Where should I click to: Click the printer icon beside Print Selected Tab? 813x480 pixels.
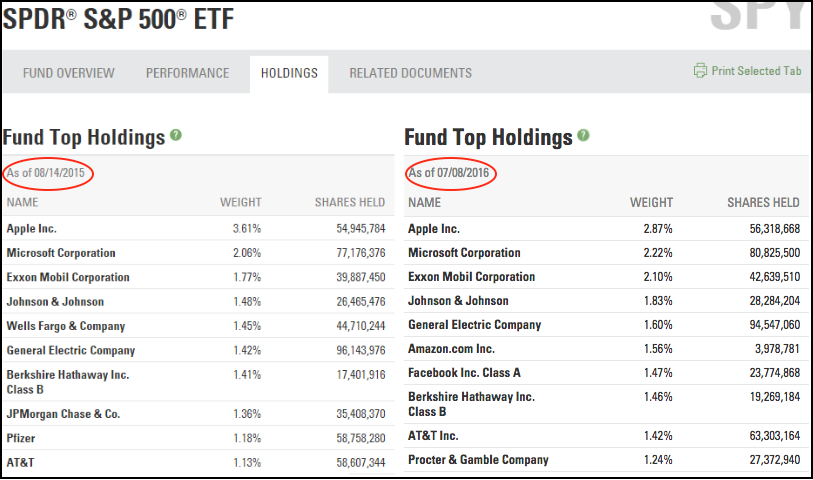pos(700,72)
